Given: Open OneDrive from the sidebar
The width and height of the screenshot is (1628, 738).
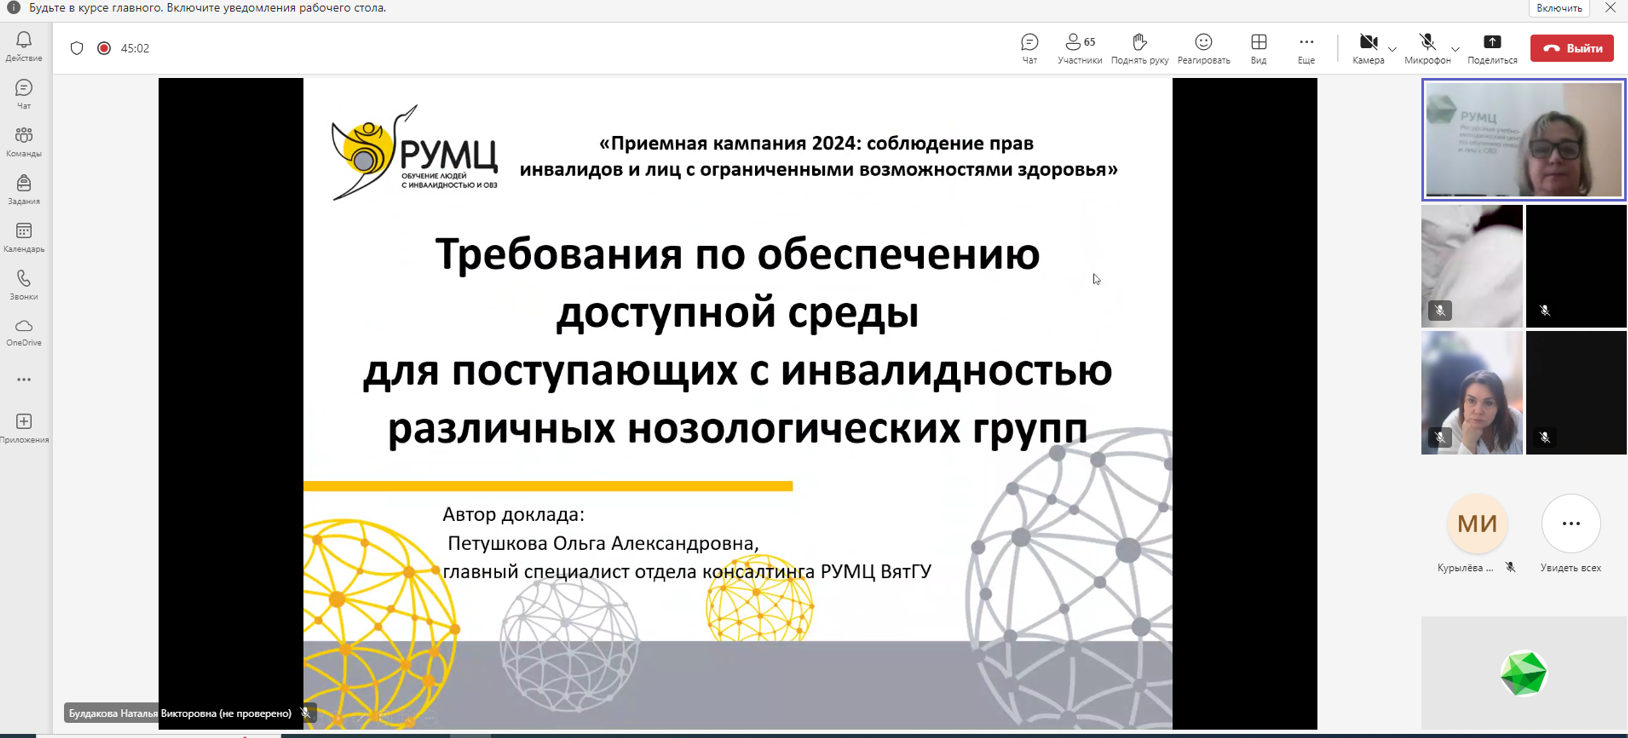Looking at the screenshot, I should point(24,332).
